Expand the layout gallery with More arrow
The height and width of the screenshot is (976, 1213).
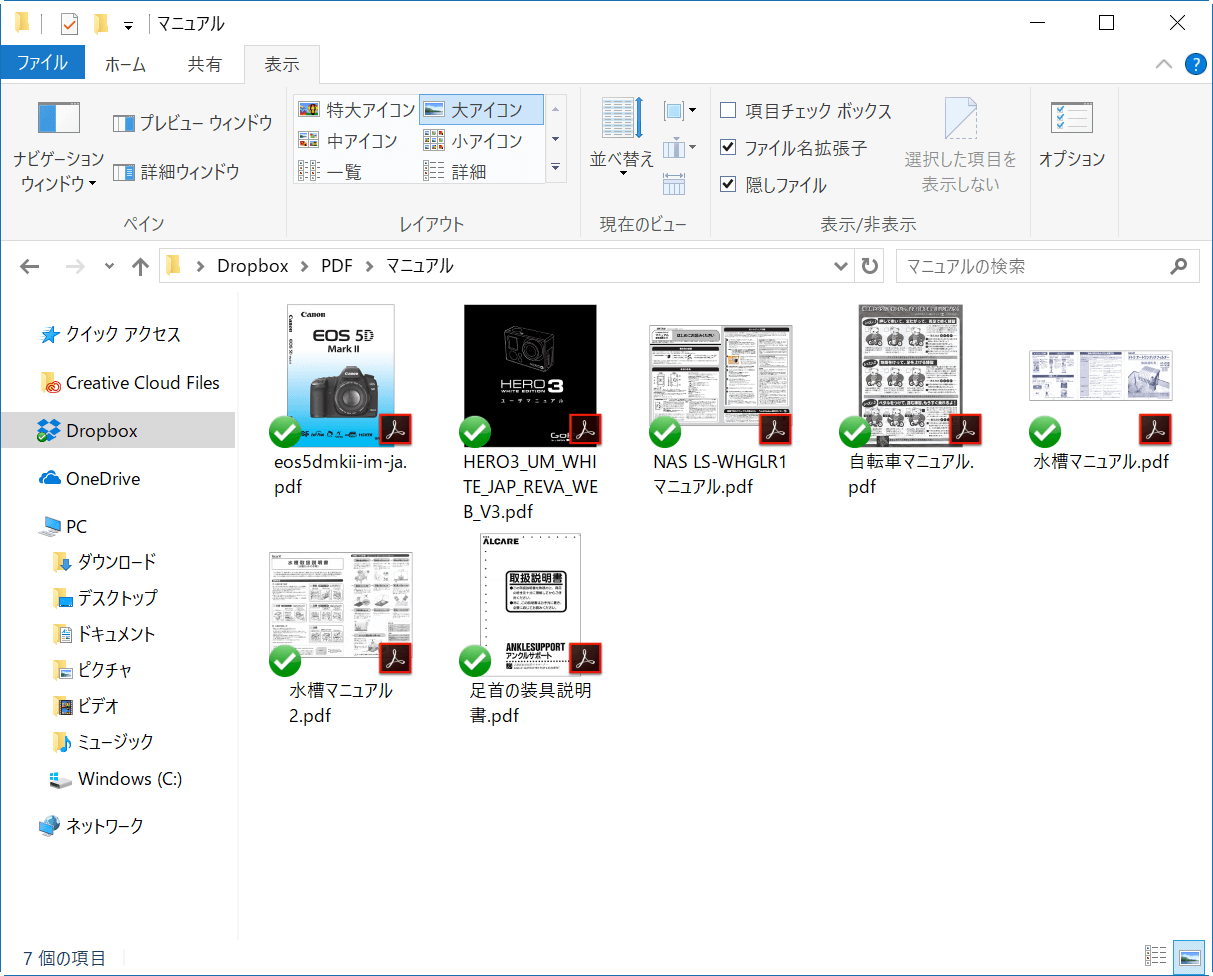[556, 168]
